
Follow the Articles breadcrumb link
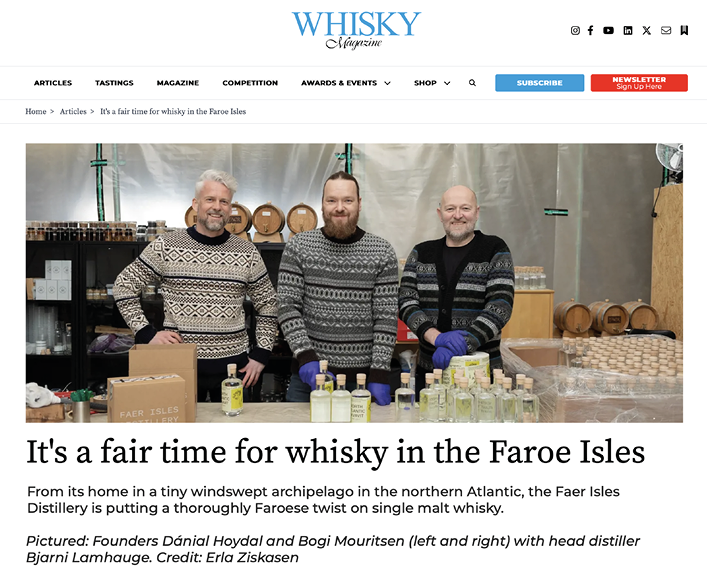(73, 111)
